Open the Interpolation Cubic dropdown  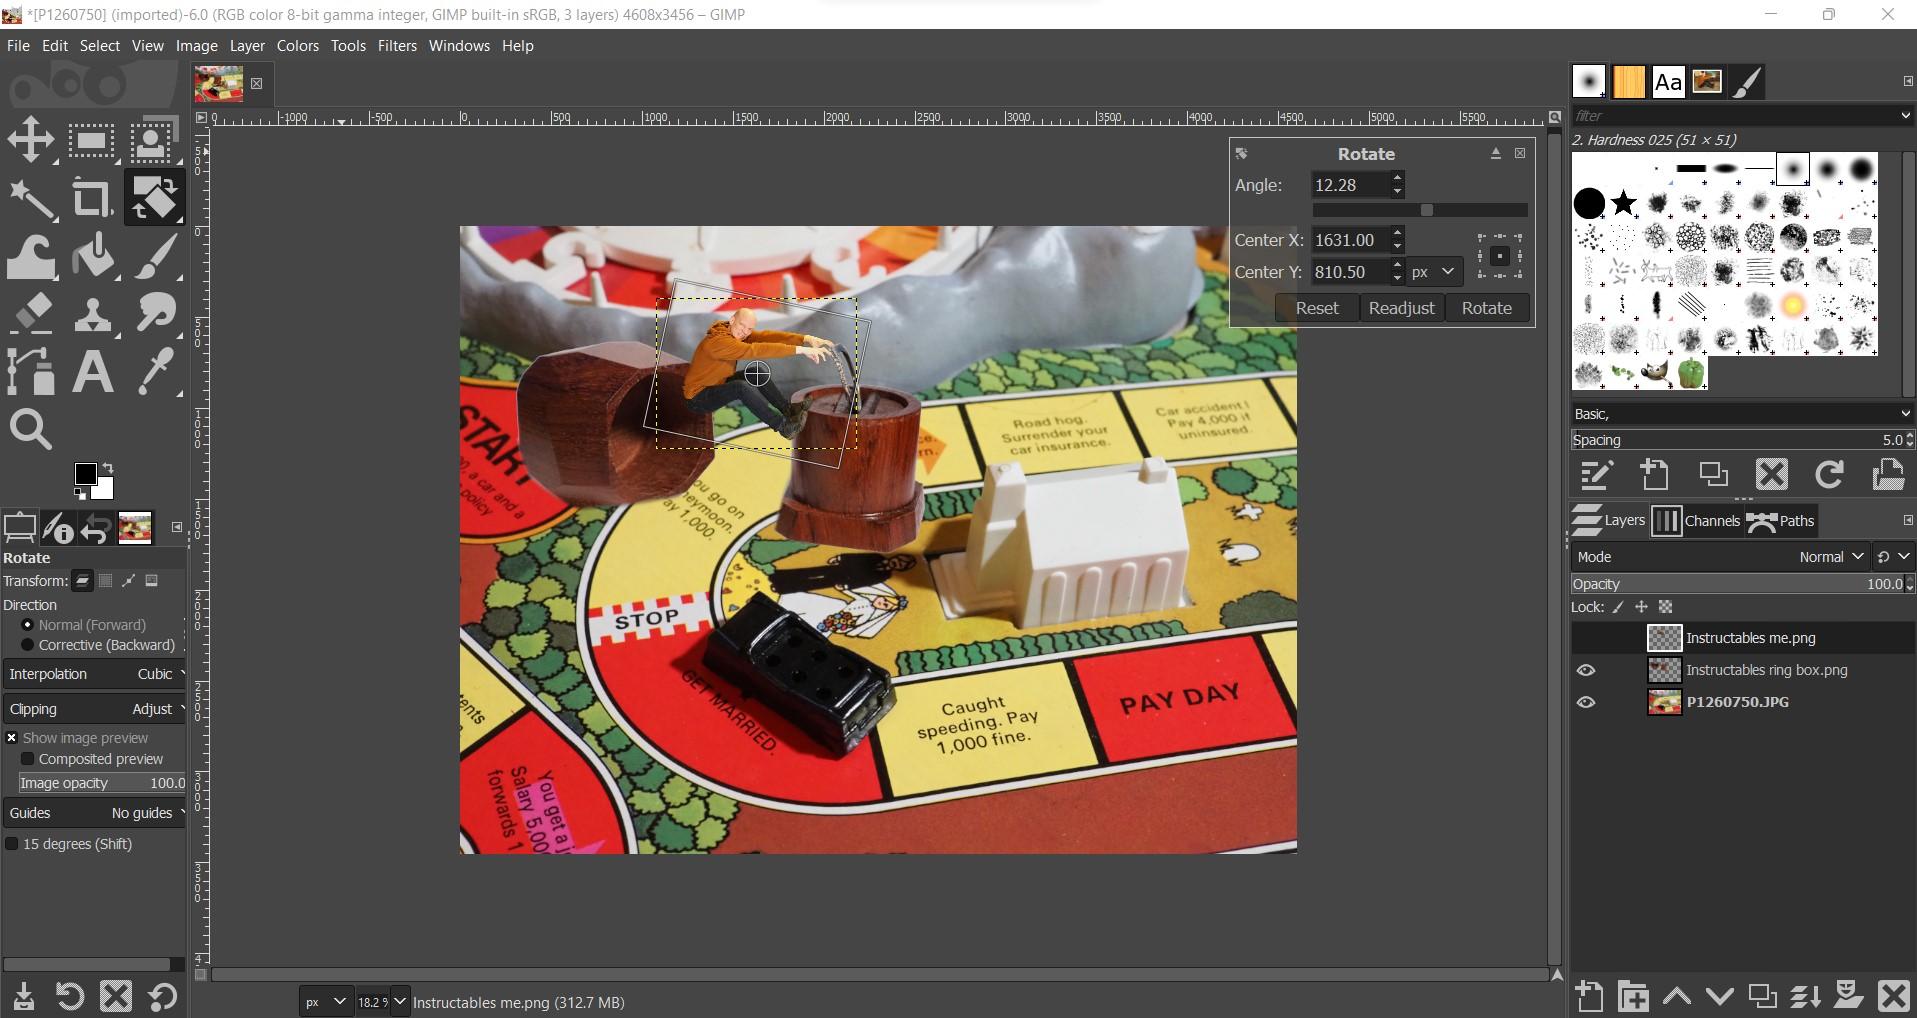[x=95, y=674]
